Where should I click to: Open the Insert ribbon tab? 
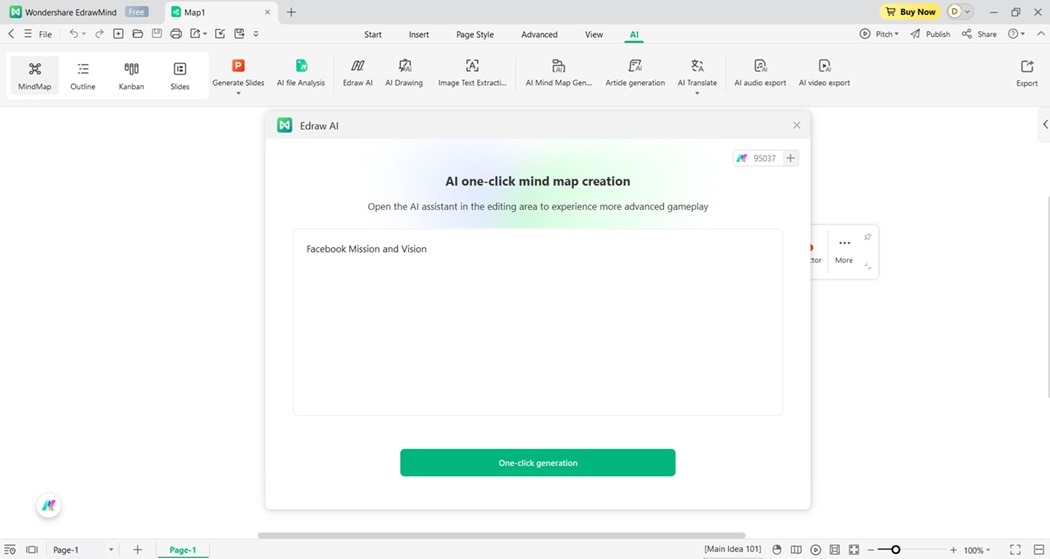pyautogui.click(x=419, y=34)
